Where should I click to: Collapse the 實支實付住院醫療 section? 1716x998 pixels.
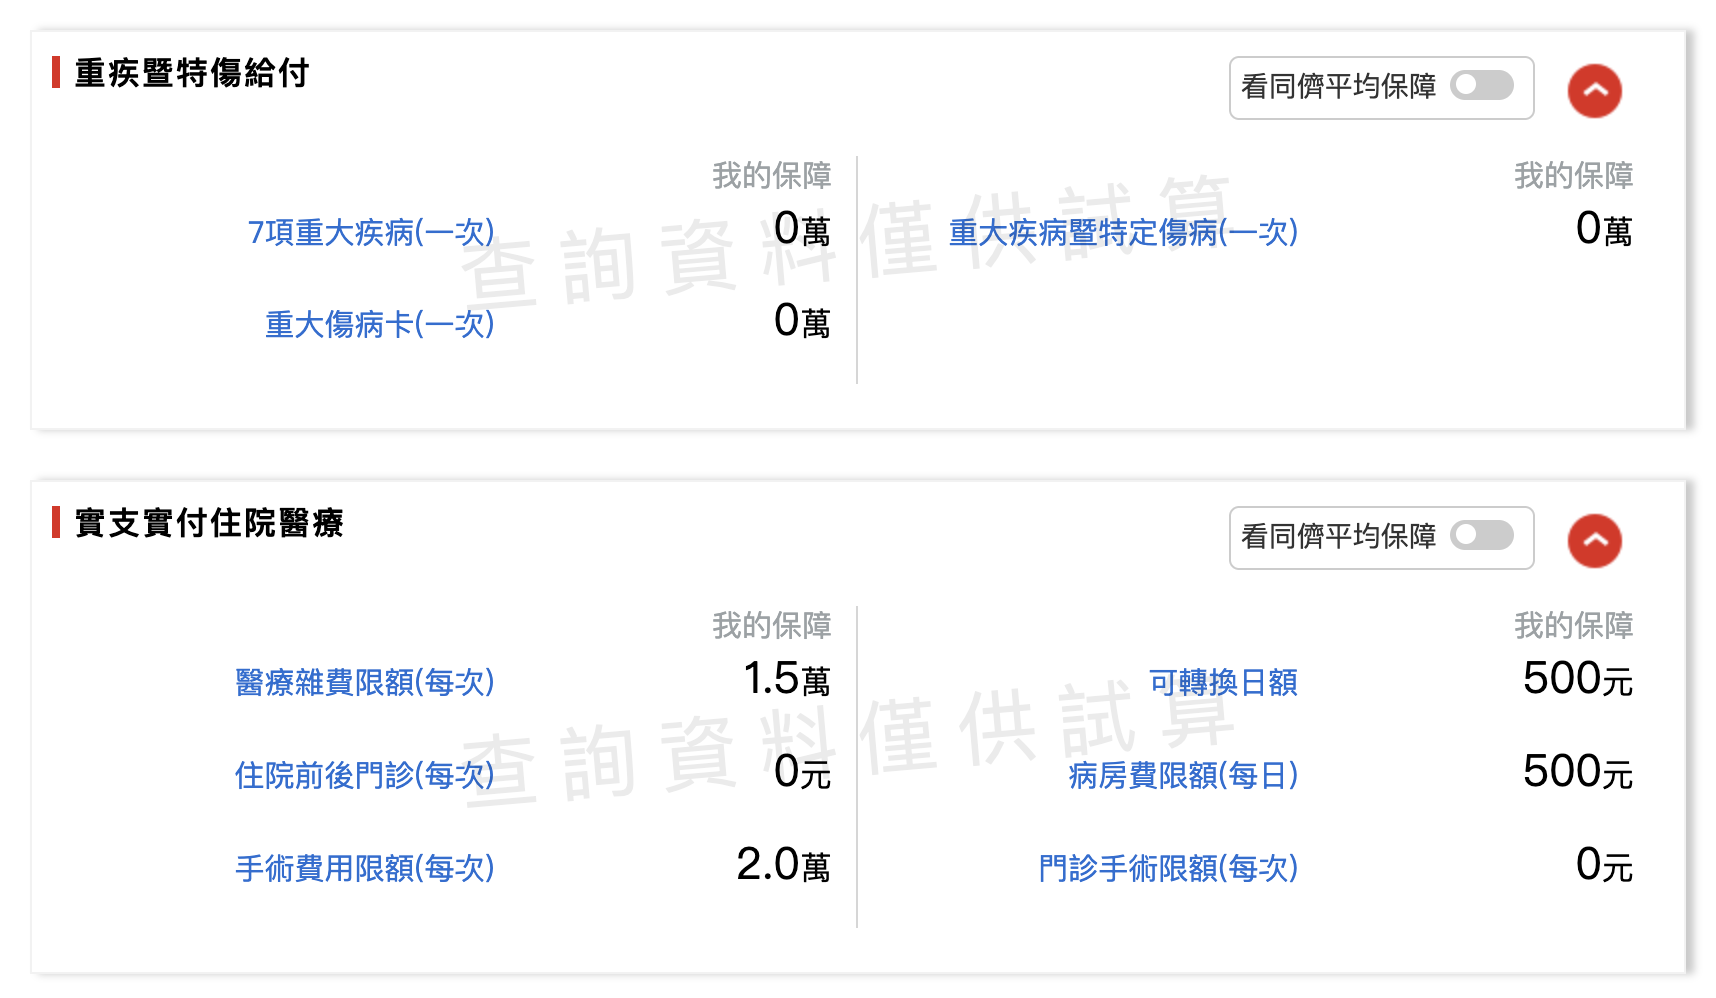[x=1594, y=541]
